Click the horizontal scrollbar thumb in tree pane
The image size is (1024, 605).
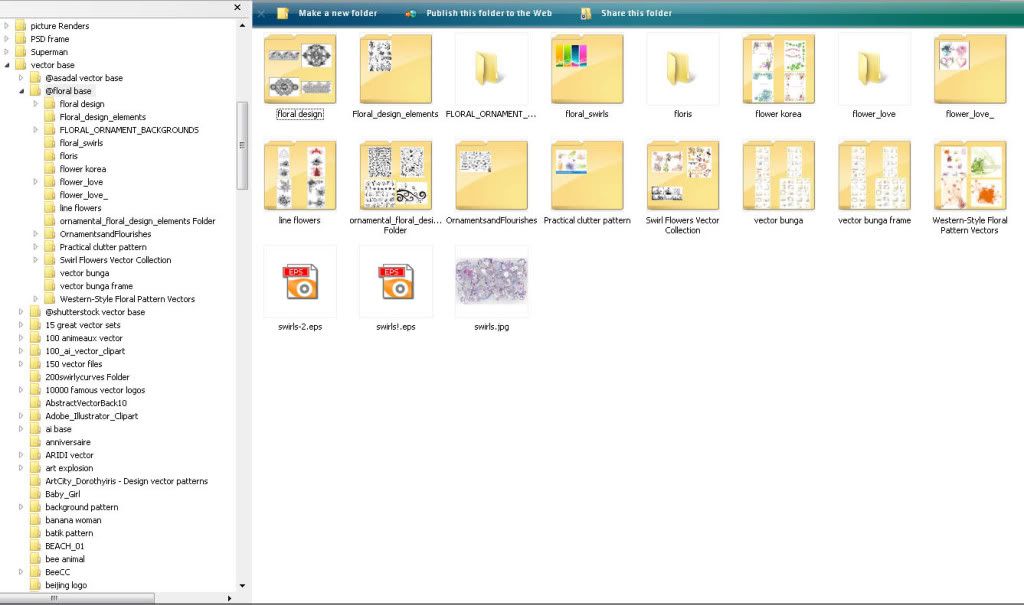pos(77,598)
